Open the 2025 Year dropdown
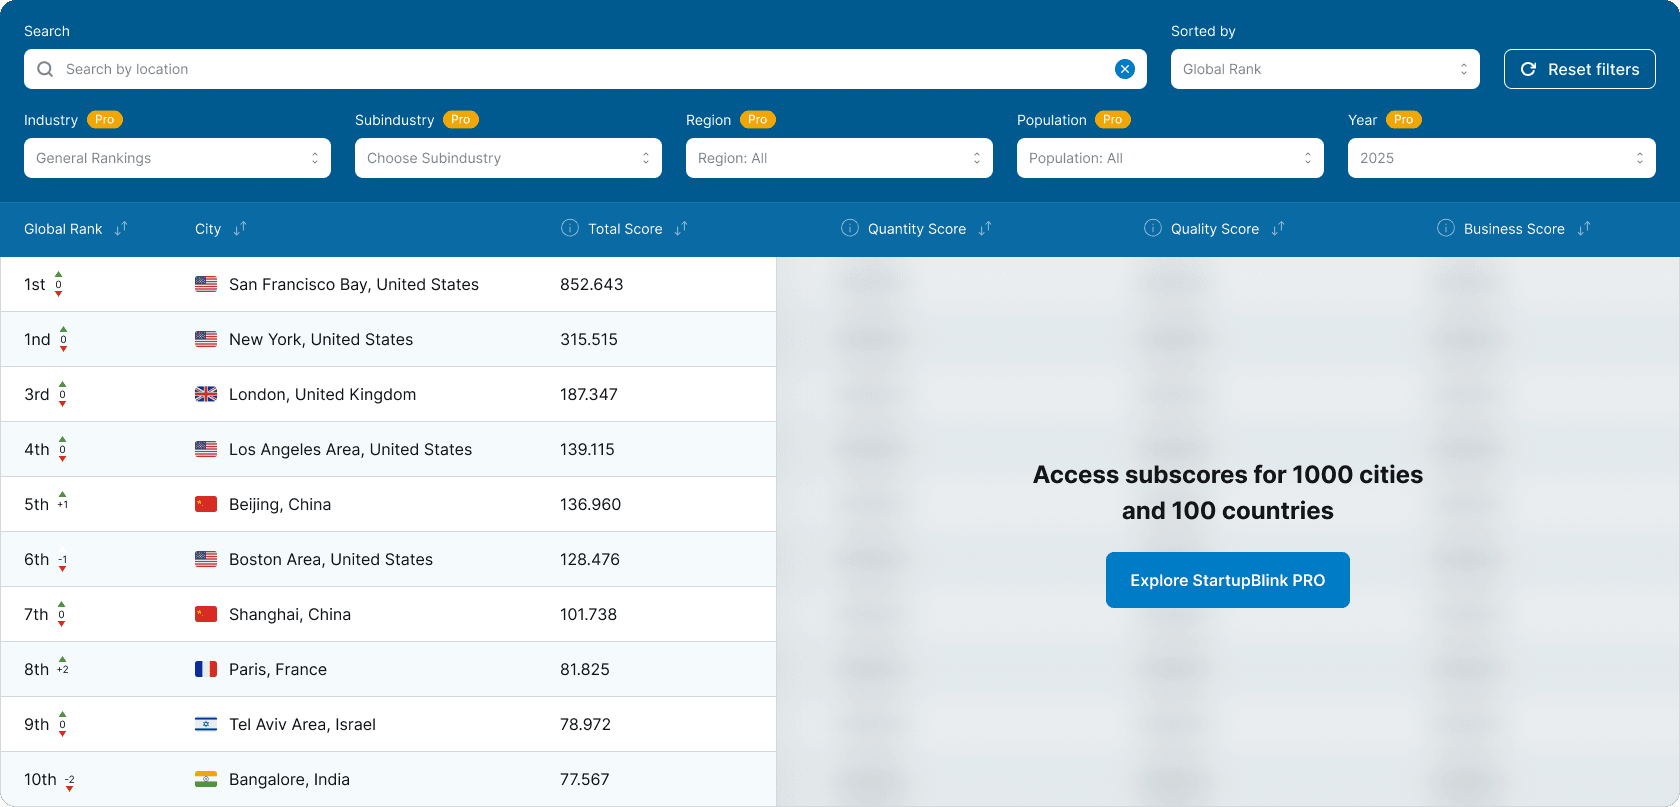 click(x=1501, y=158)
